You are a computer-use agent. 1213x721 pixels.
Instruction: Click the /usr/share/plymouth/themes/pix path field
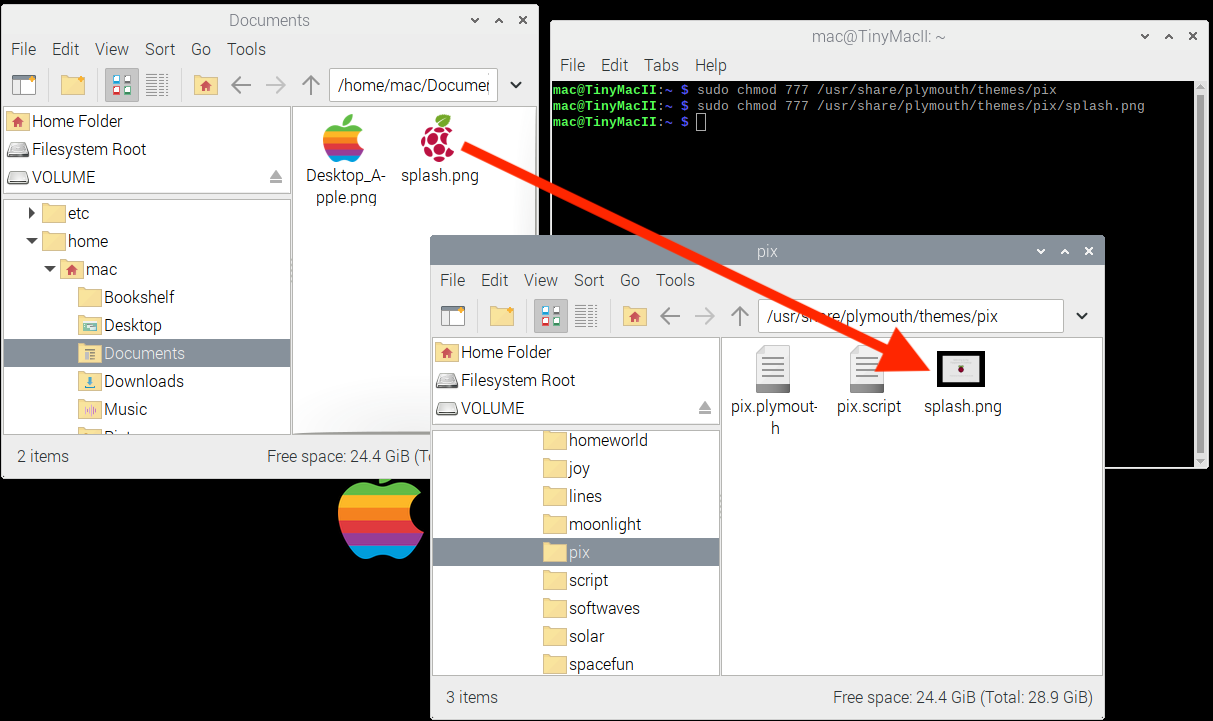[911, 316]
